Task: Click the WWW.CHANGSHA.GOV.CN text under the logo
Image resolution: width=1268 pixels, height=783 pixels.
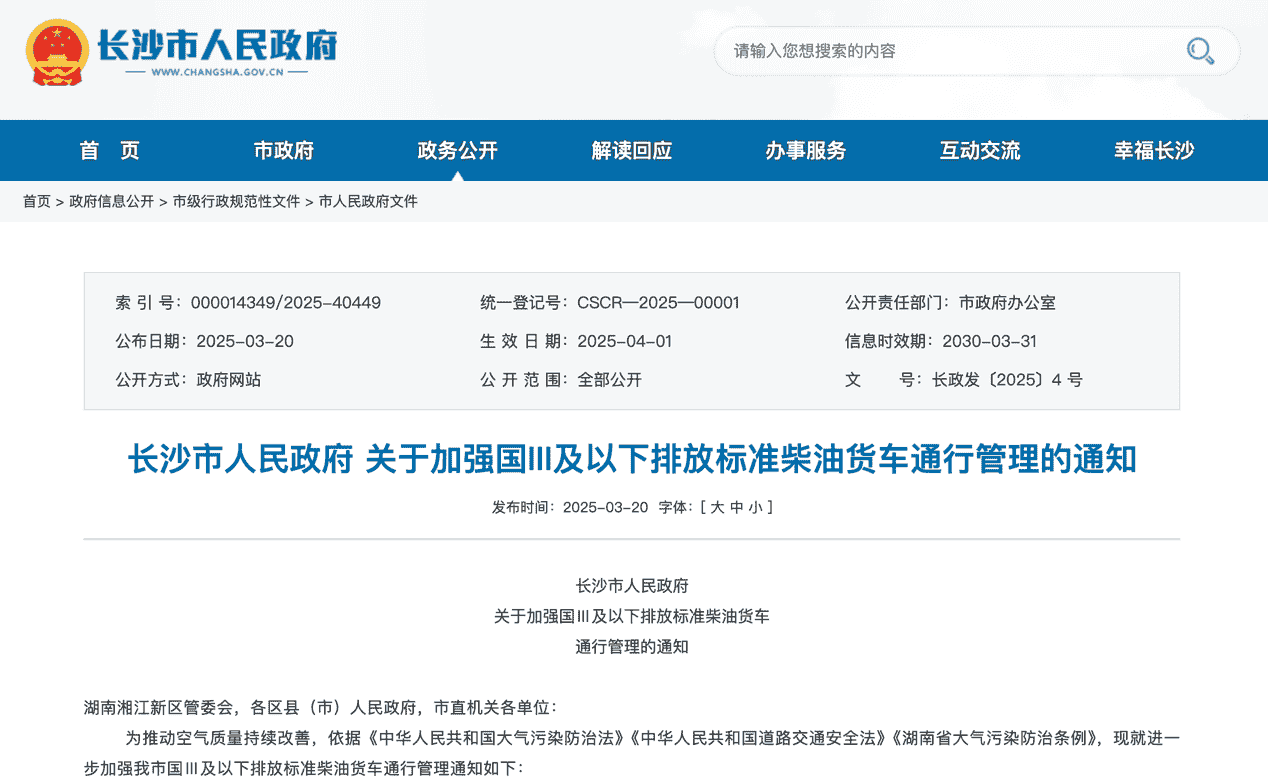Action: pos(217,73)
